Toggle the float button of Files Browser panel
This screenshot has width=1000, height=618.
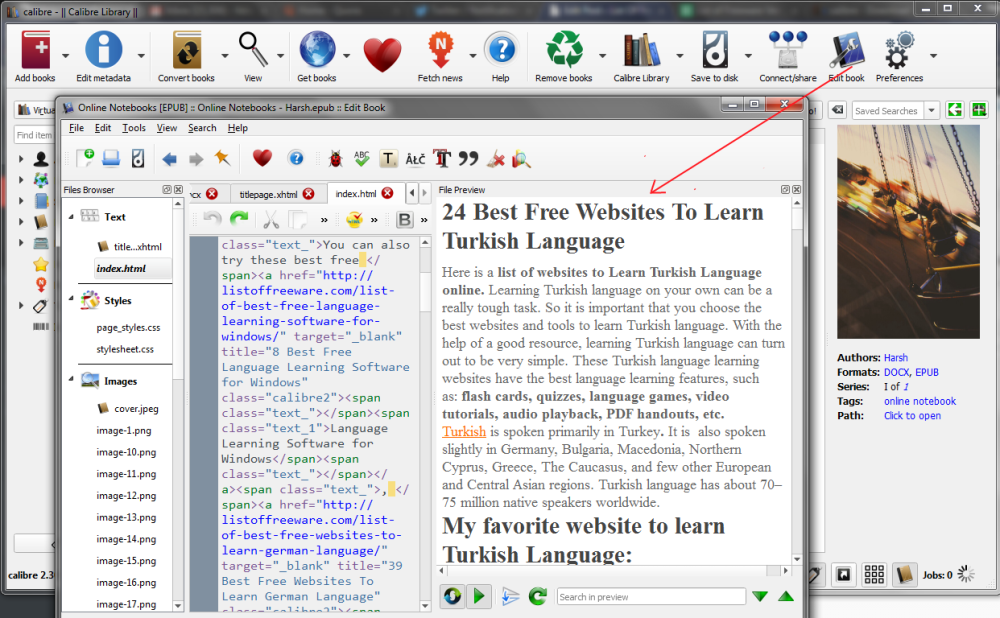pos(167,189)
